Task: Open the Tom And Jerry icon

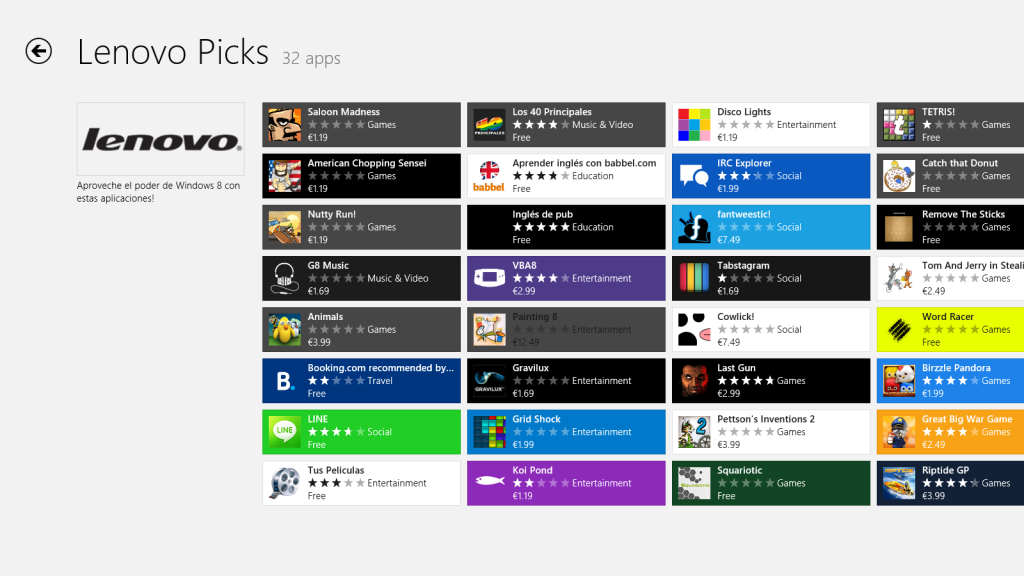Action: [899, 278]
